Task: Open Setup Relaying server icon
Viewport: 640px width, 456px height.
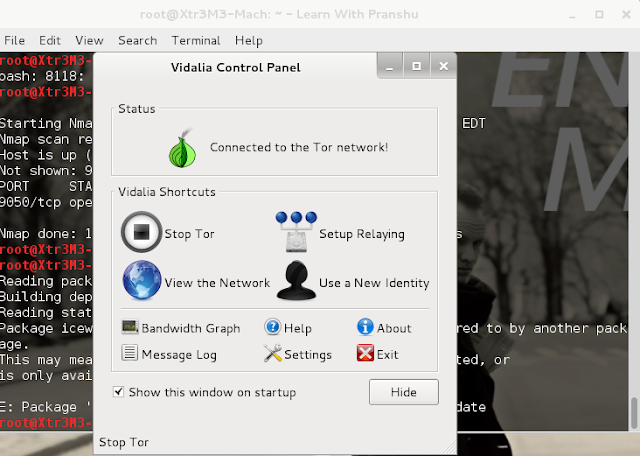Action: (295, 232)
